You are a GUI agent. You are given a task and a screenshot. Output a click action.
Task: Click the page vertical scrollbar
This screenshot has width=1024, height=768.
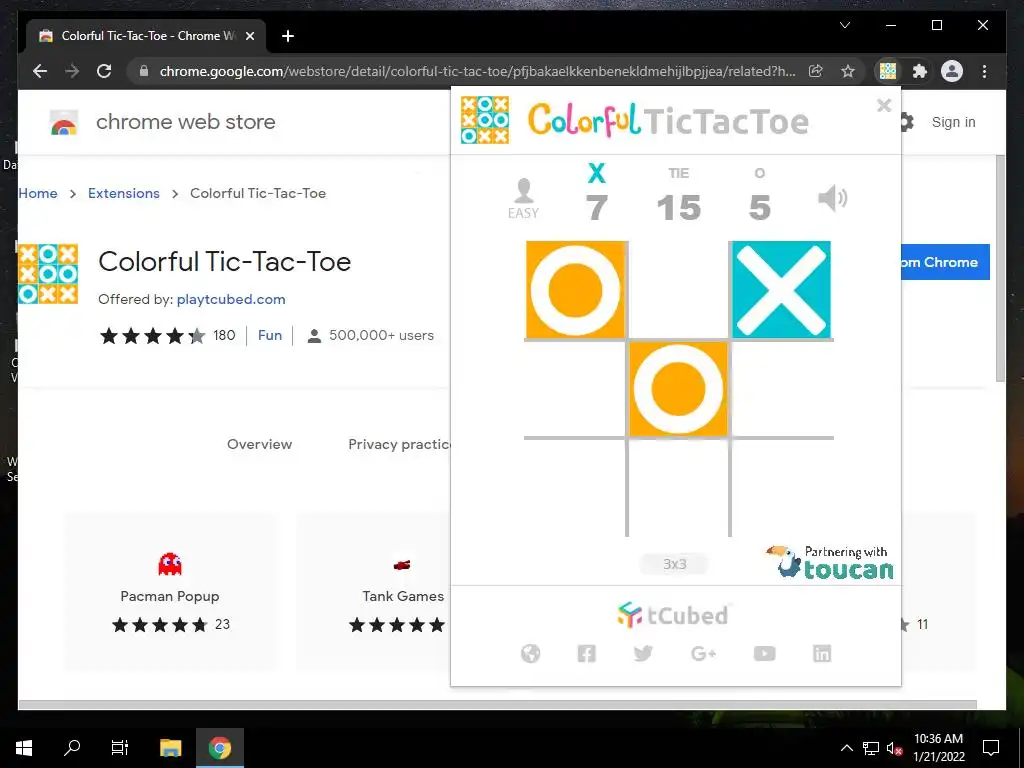[x=1000, y=268]
